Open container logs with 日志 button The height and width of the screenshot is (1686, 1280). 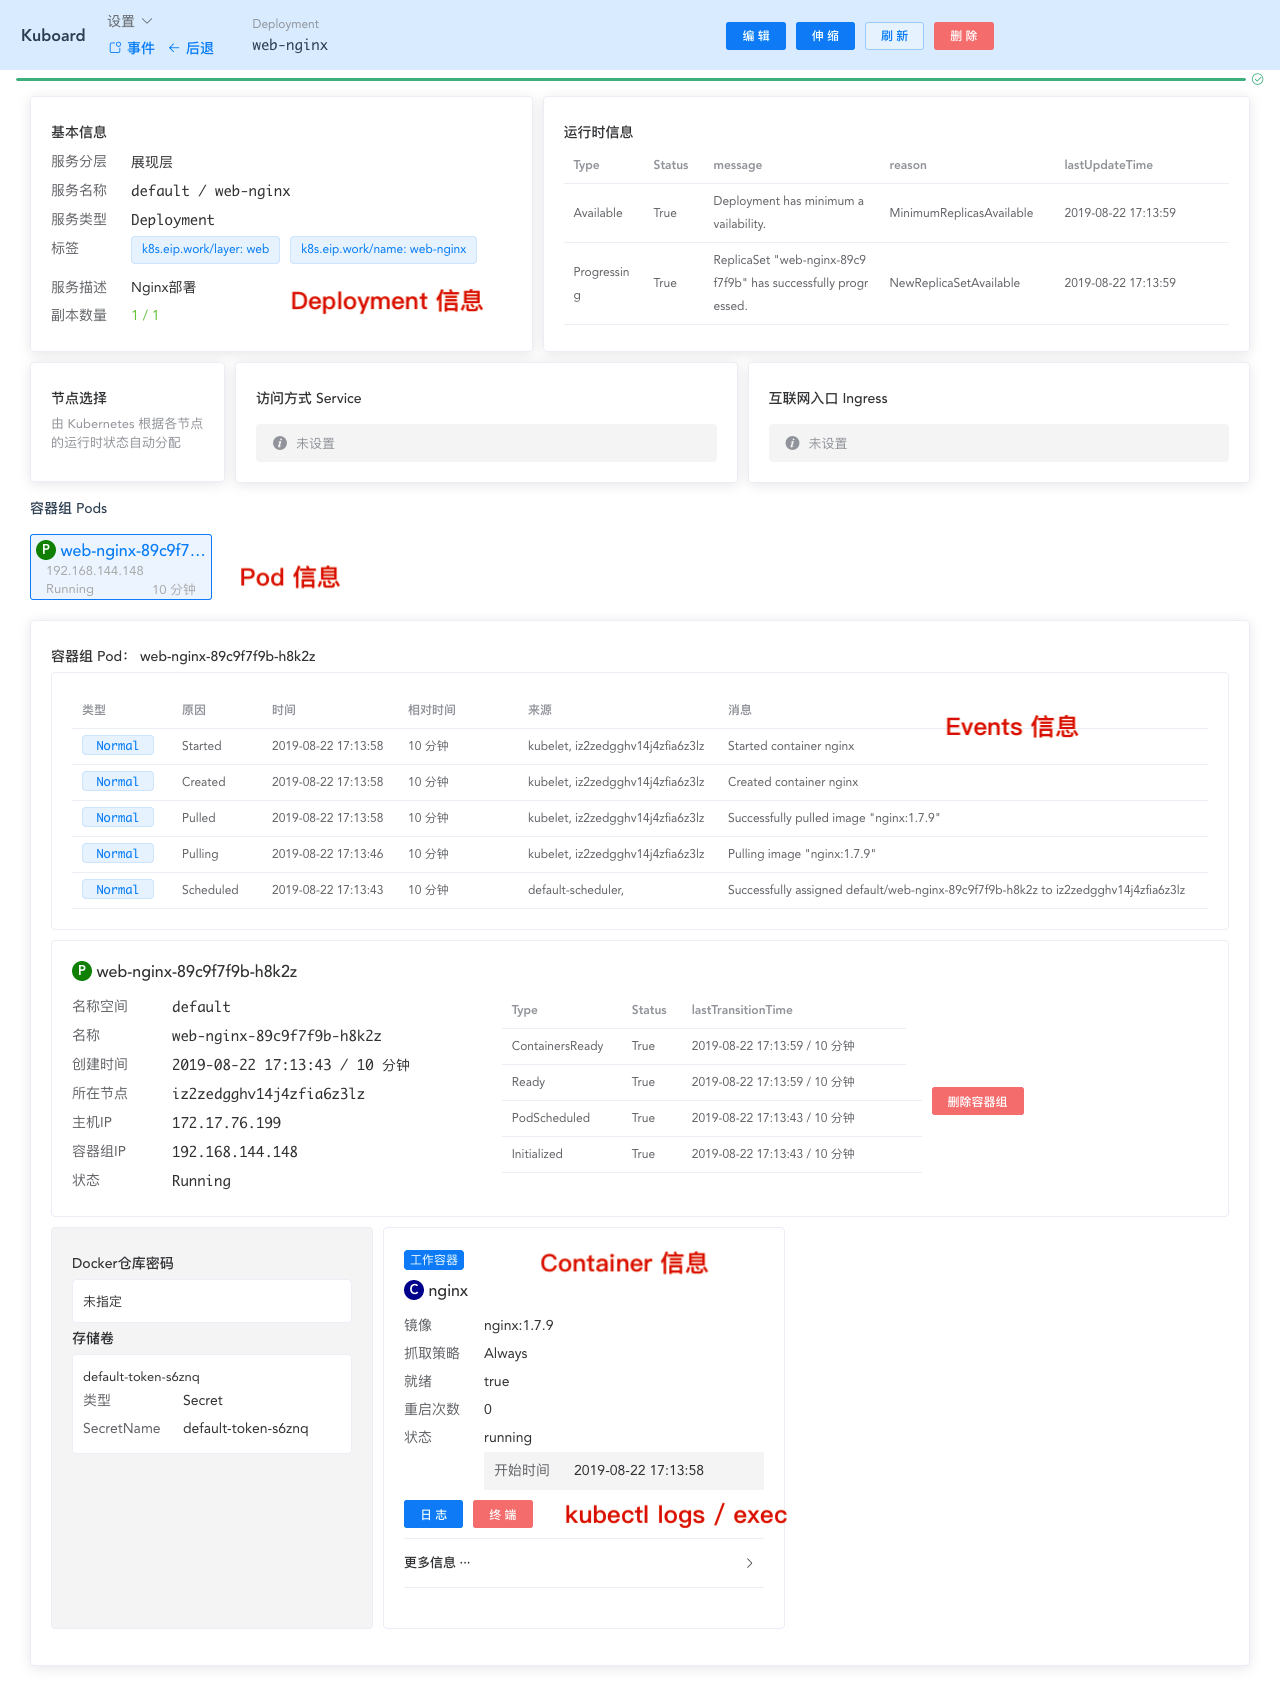pos(434,1514)
